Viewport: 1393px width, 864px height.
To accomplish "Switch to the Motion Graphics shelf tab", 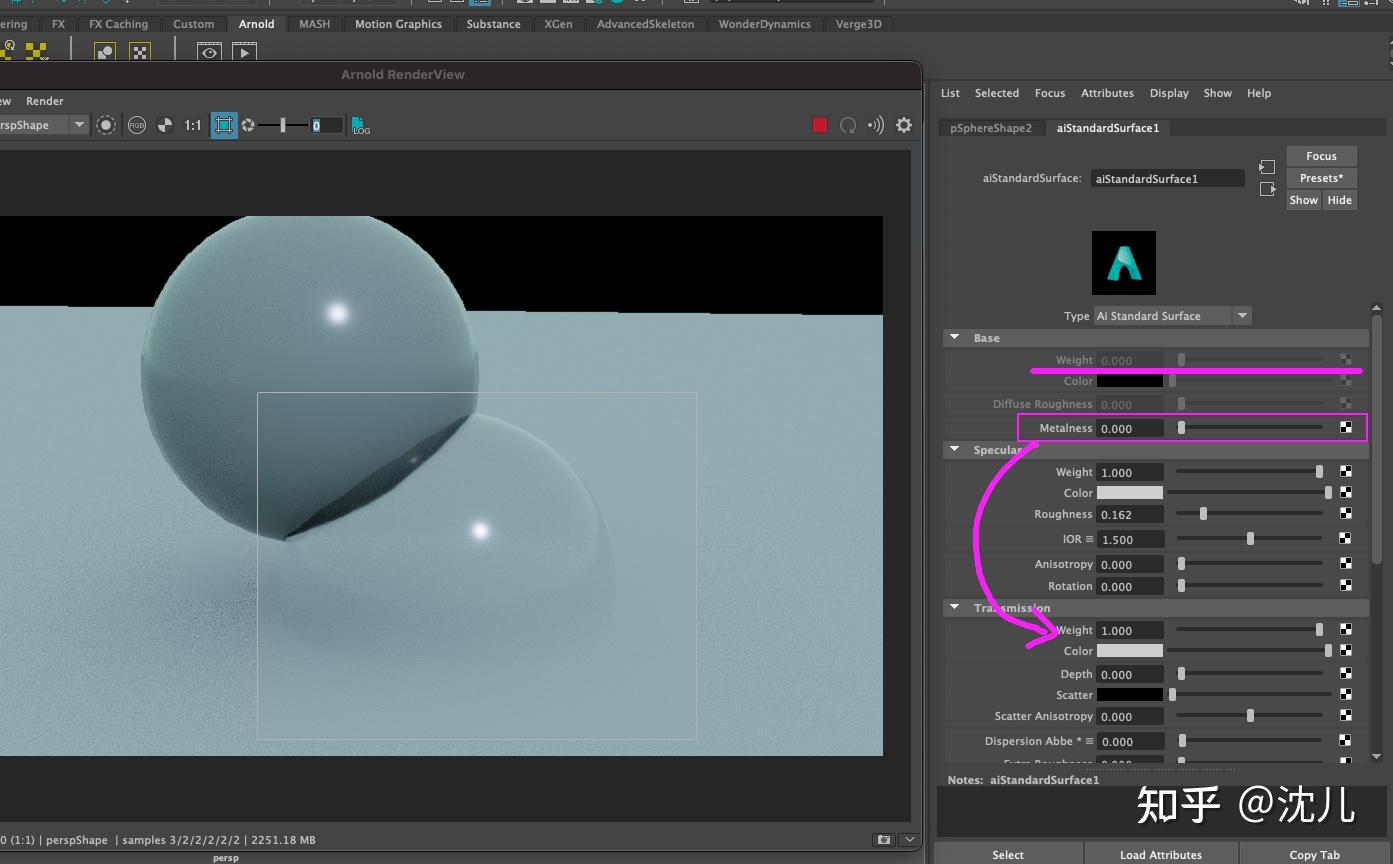I will [x=398, y=24].
